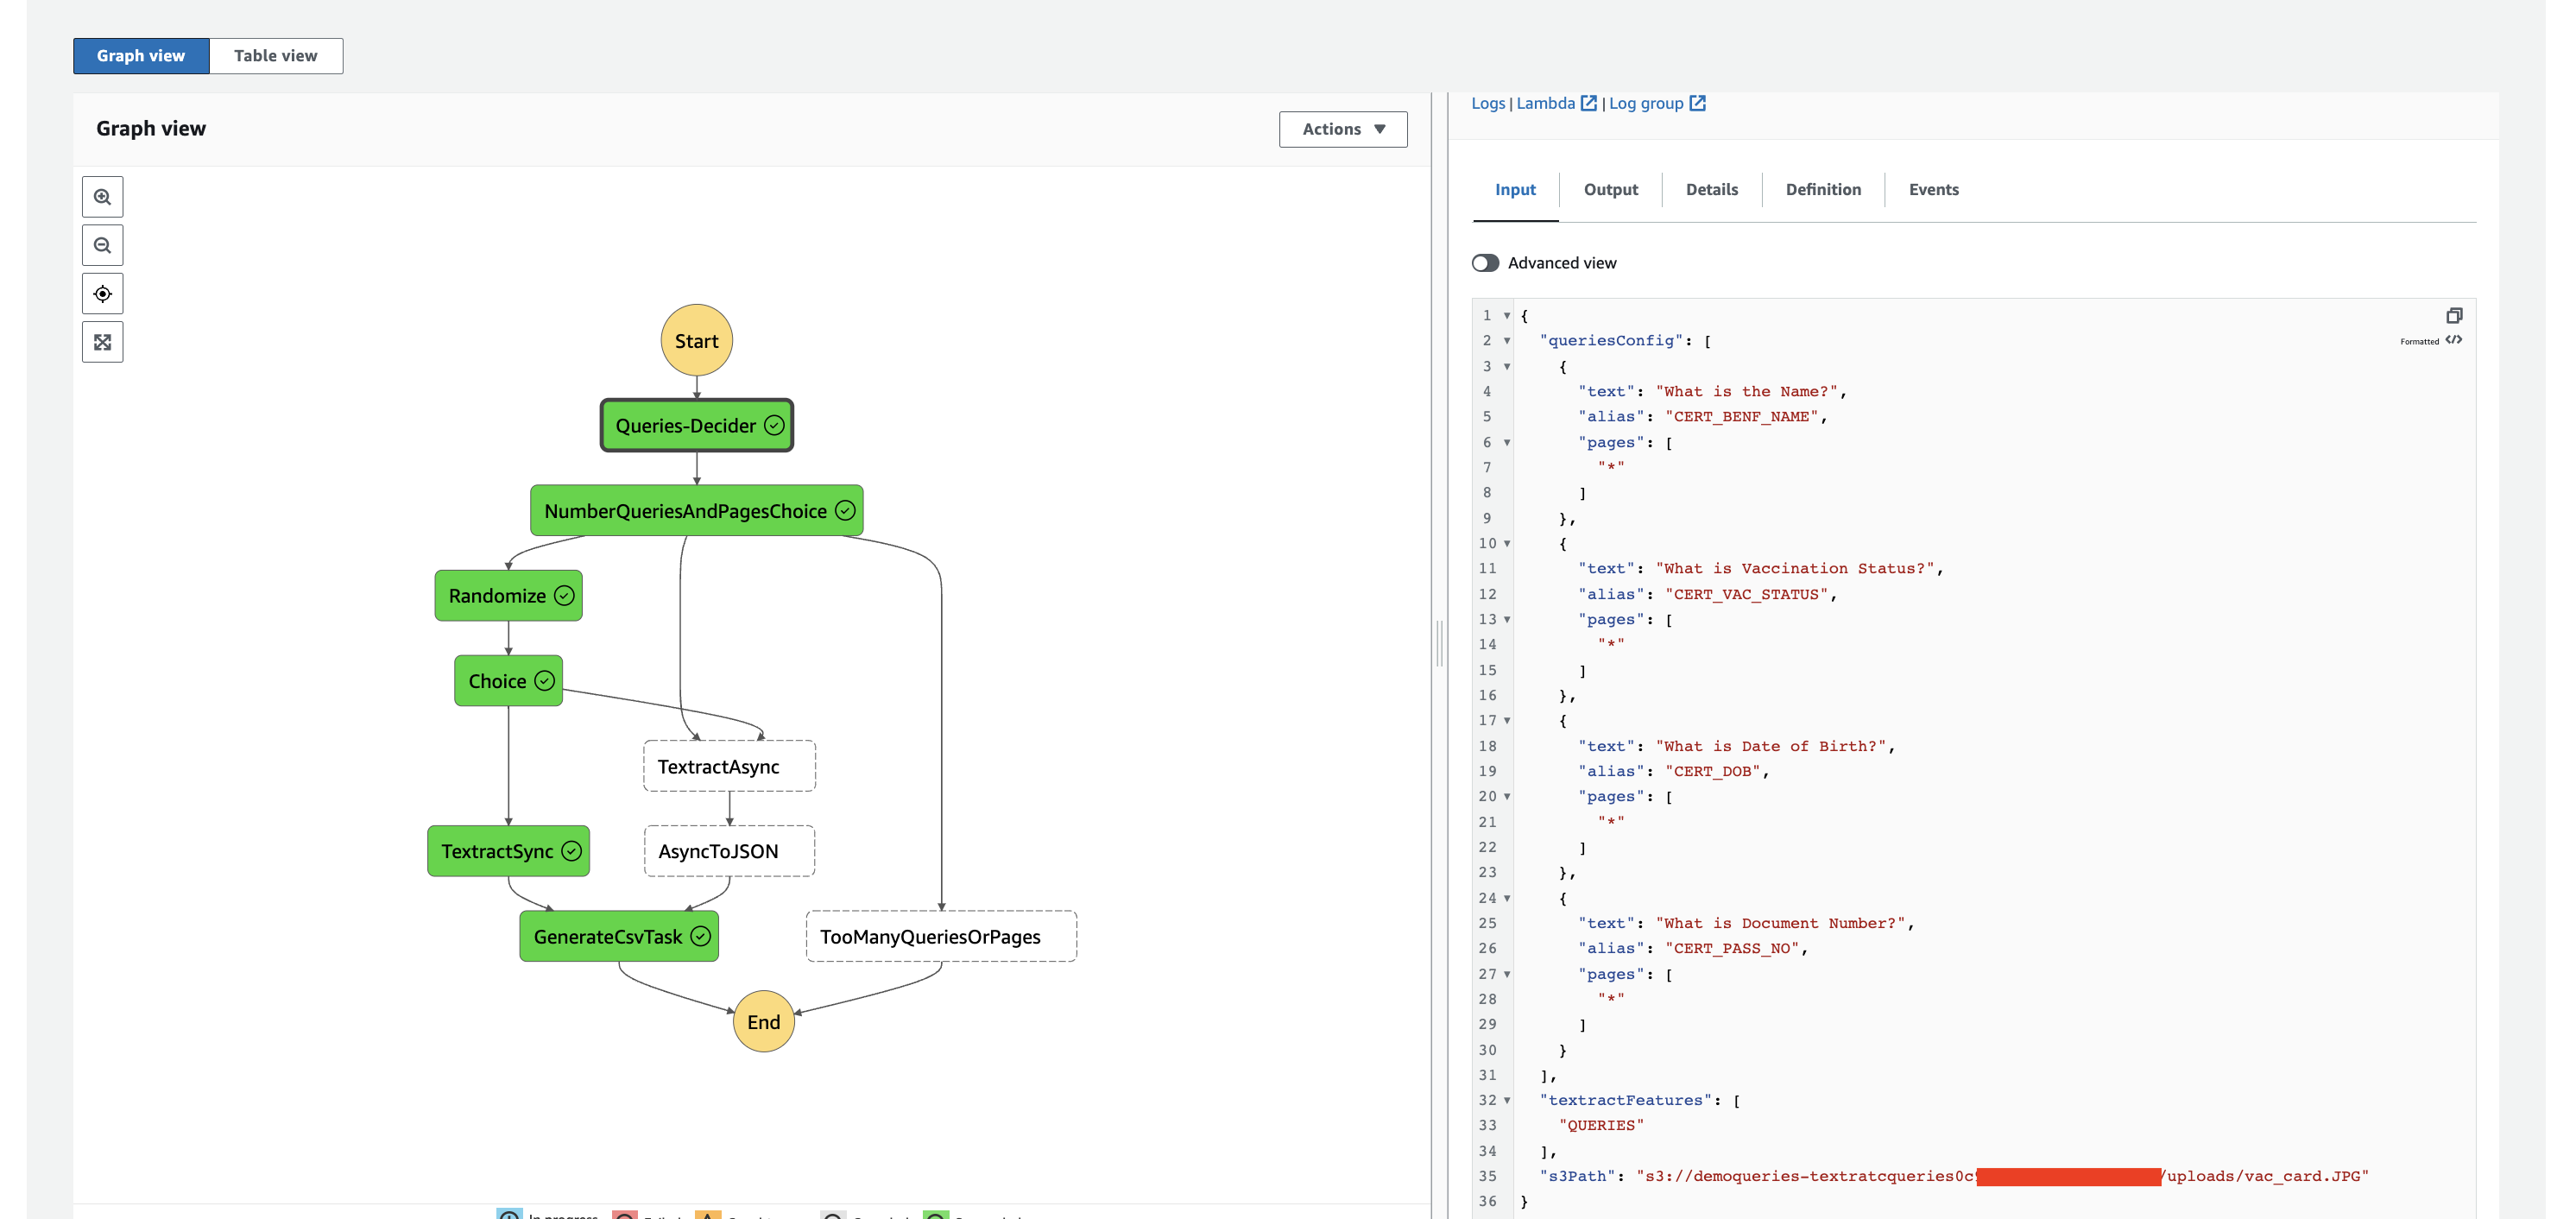Switch to the Output tab
The image size is (2576, 1219).
1610,190
